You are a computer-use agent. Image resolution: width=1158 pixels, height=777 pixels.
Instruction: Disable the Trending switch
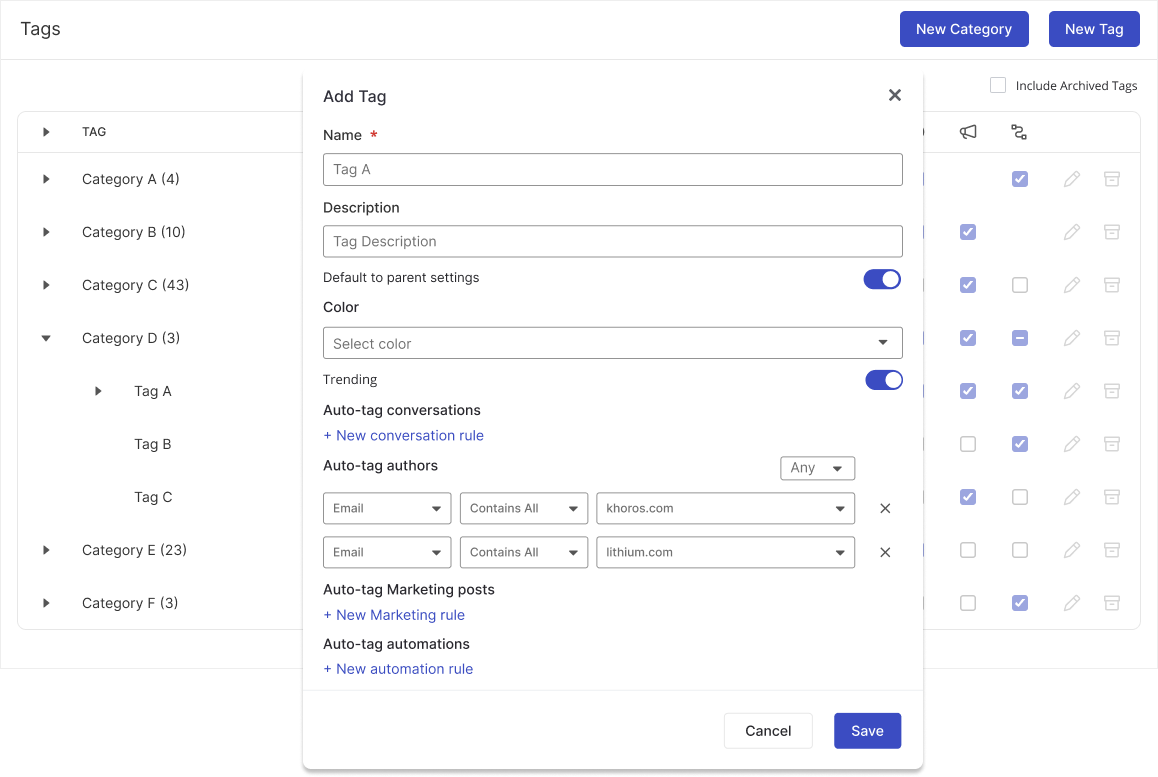pyautogui.click(x=882, y=380)
